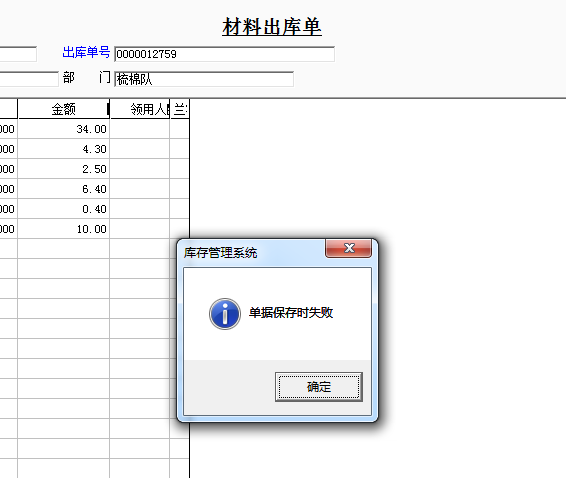Click the 出库单号 input field

(224, 54)
